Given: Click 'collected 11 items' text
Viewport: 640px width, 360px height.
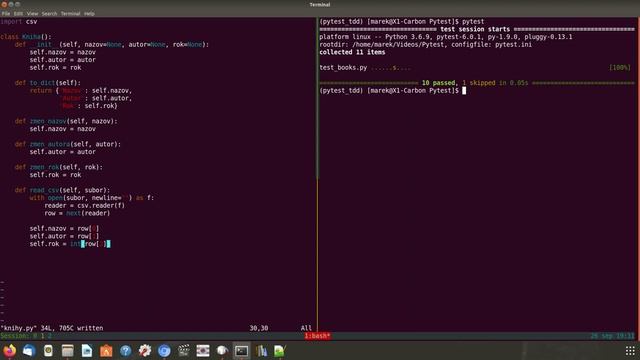Looking at the screenshot, I should tap(352, 52).
